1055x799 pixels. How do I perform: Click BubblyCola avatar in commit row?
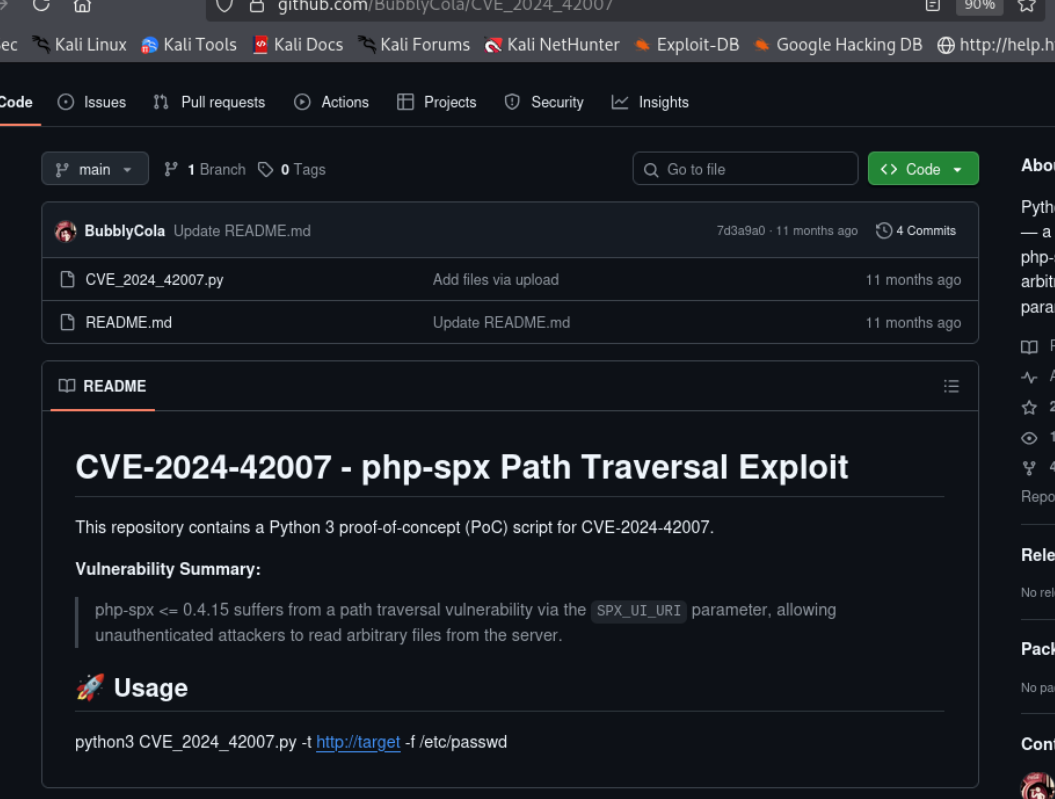tap(66, 231)
